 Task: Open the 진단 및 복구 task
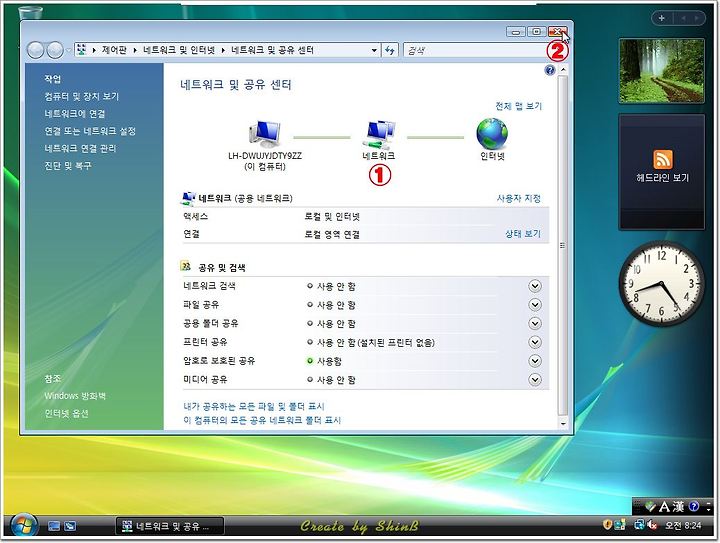click(x=68, y=166)
